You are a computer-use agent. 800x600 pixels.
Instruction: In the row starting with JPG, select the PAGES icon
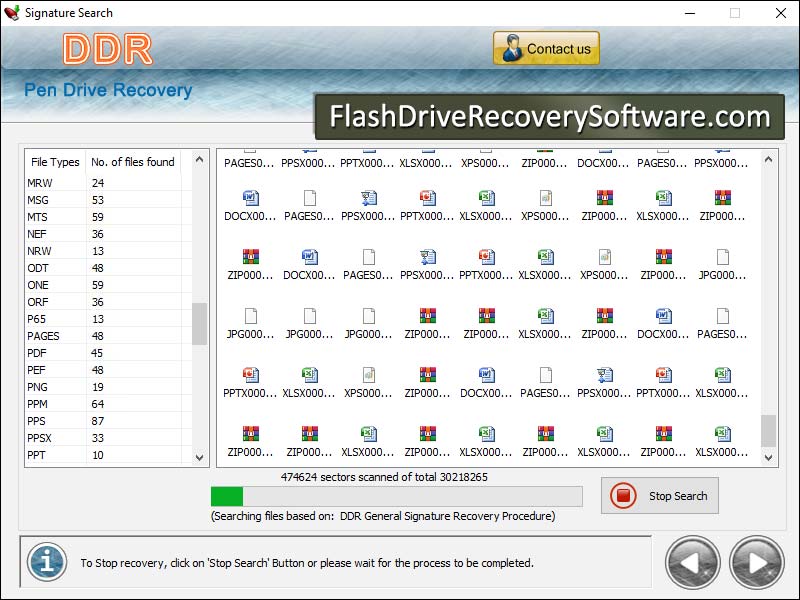coord(722,316)
